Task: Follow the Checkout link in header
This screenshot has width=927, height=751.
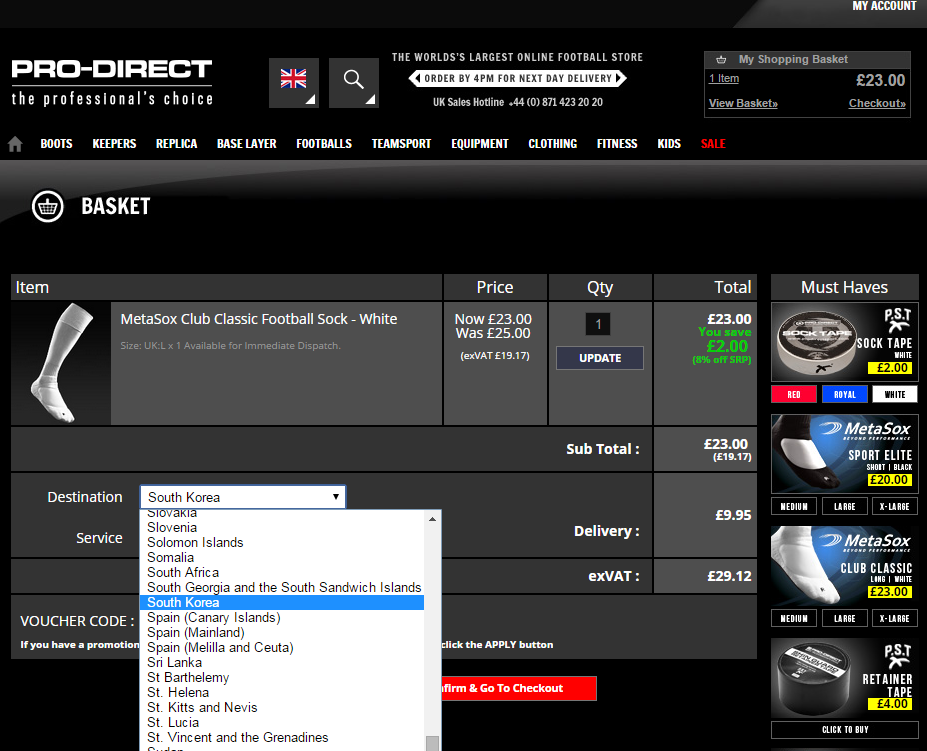Action: [x=877, y=103]
